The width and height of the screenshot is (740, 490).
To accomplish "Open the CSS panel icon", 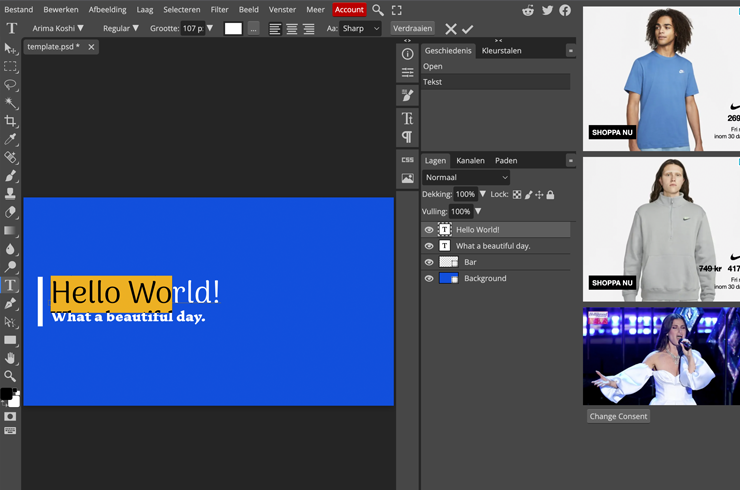I will click(x=407, y=160).
